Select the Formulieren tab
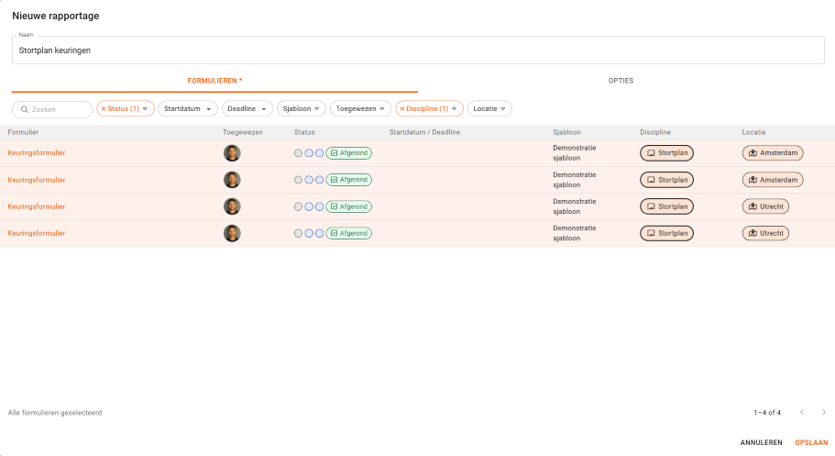 [214, 81]
